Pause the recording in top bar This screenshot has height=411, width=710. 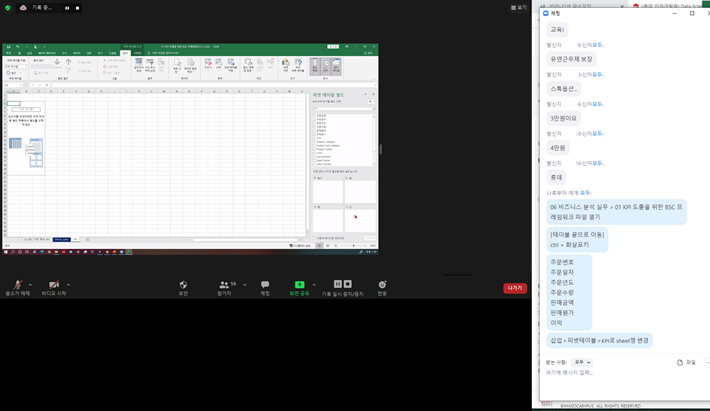(68, 7)
